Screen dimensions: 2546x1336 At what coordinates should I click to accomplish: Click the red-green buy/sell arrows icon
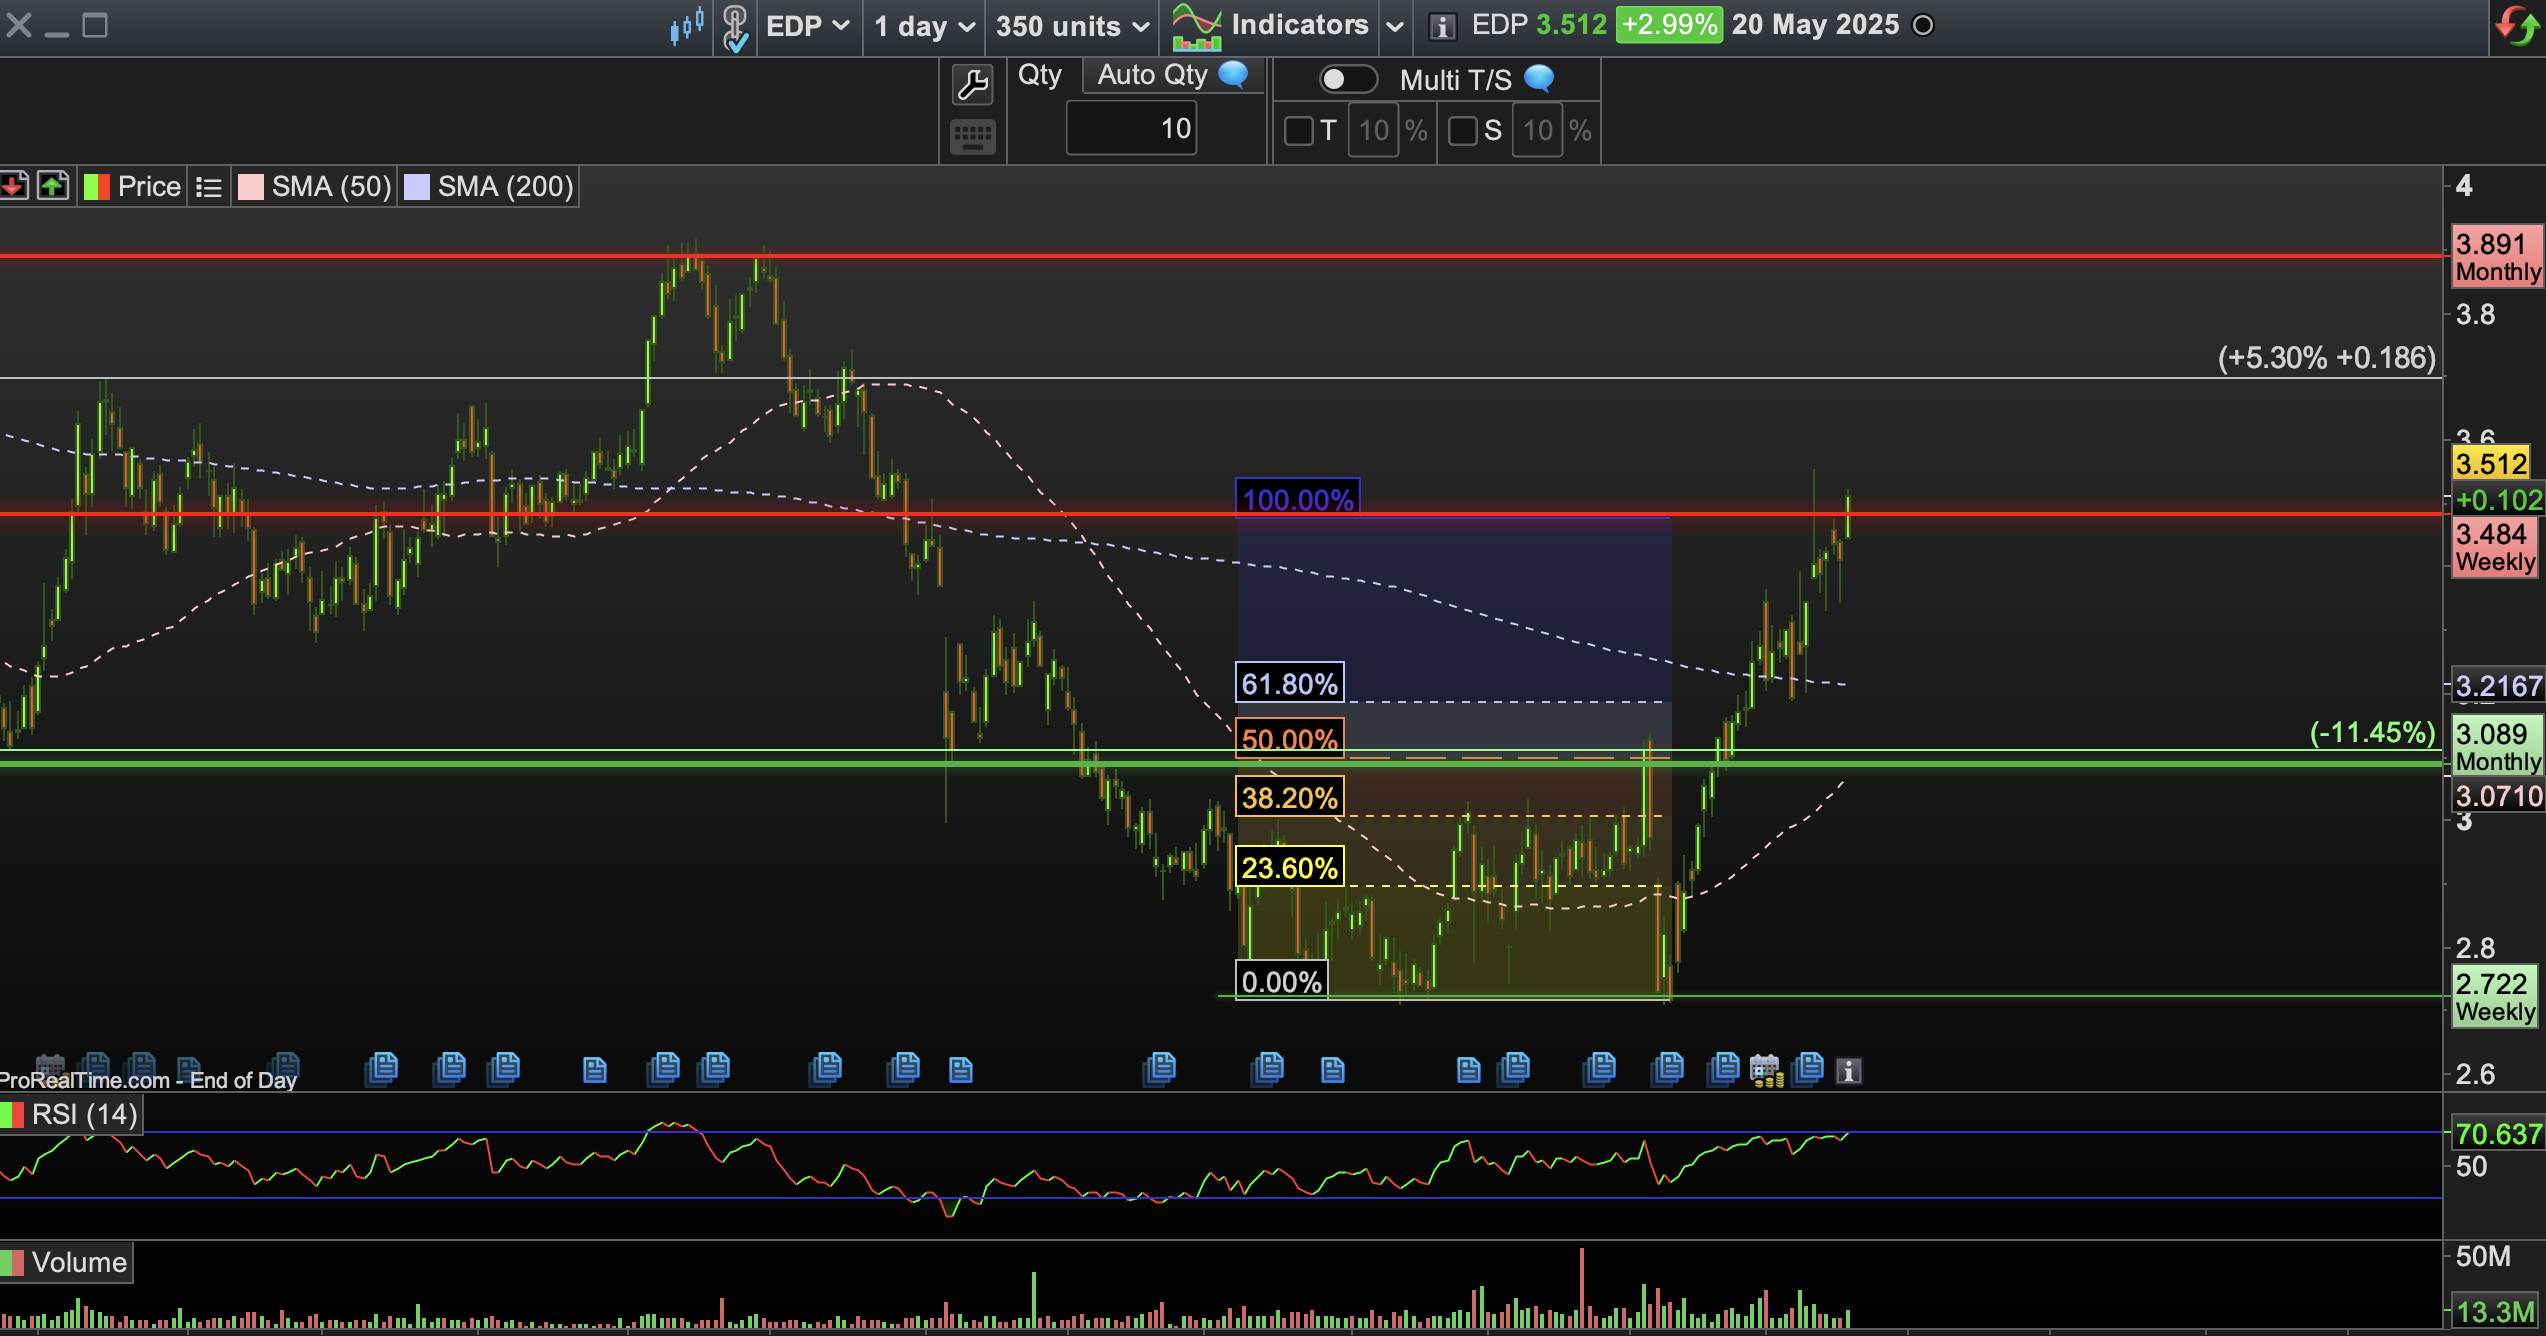coord(2517,25)
